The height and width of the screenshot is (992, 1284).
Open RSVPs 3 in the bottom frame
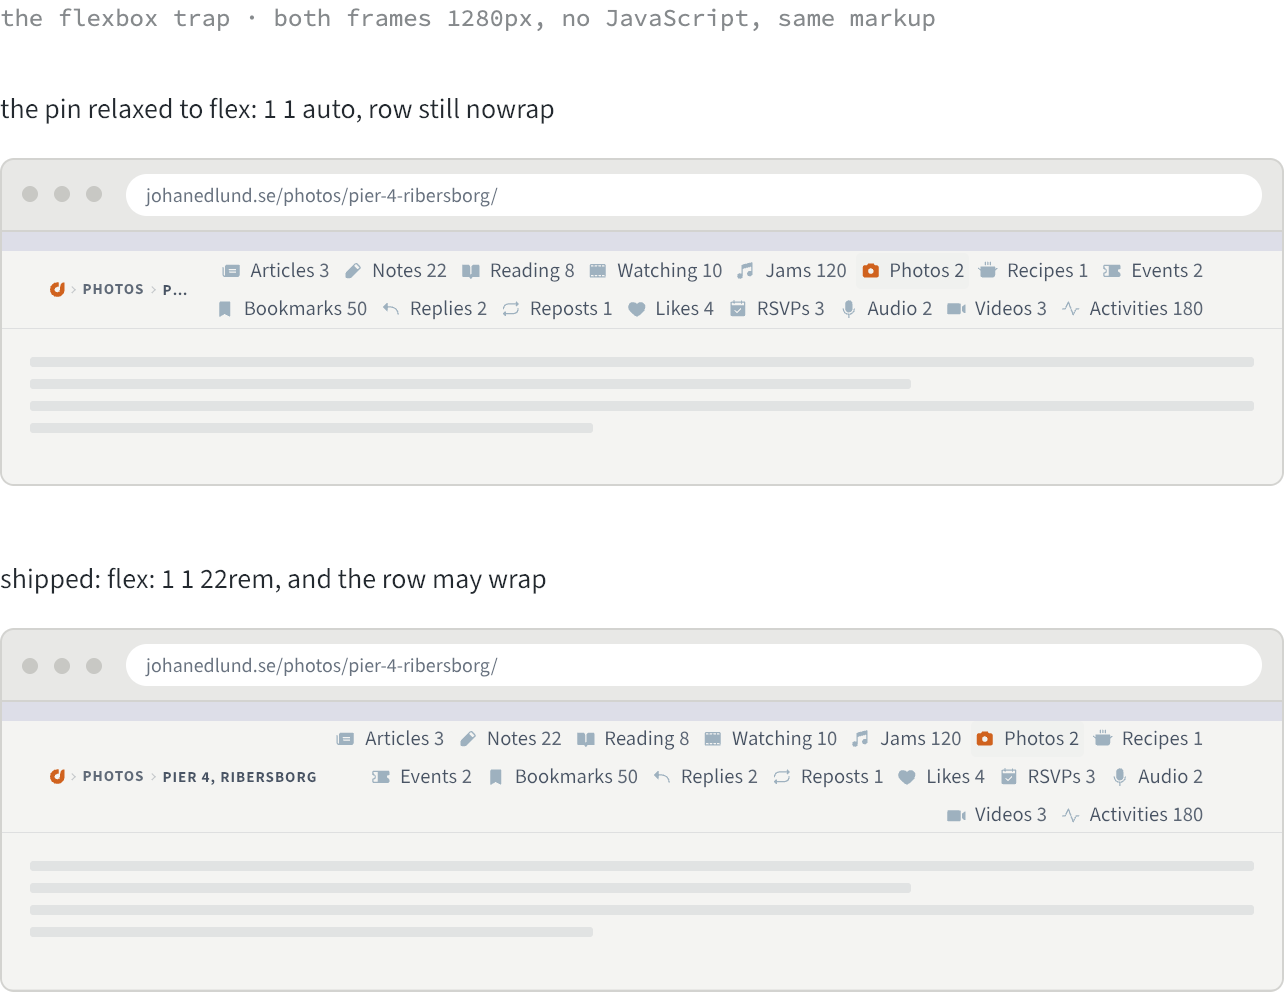1048,777
